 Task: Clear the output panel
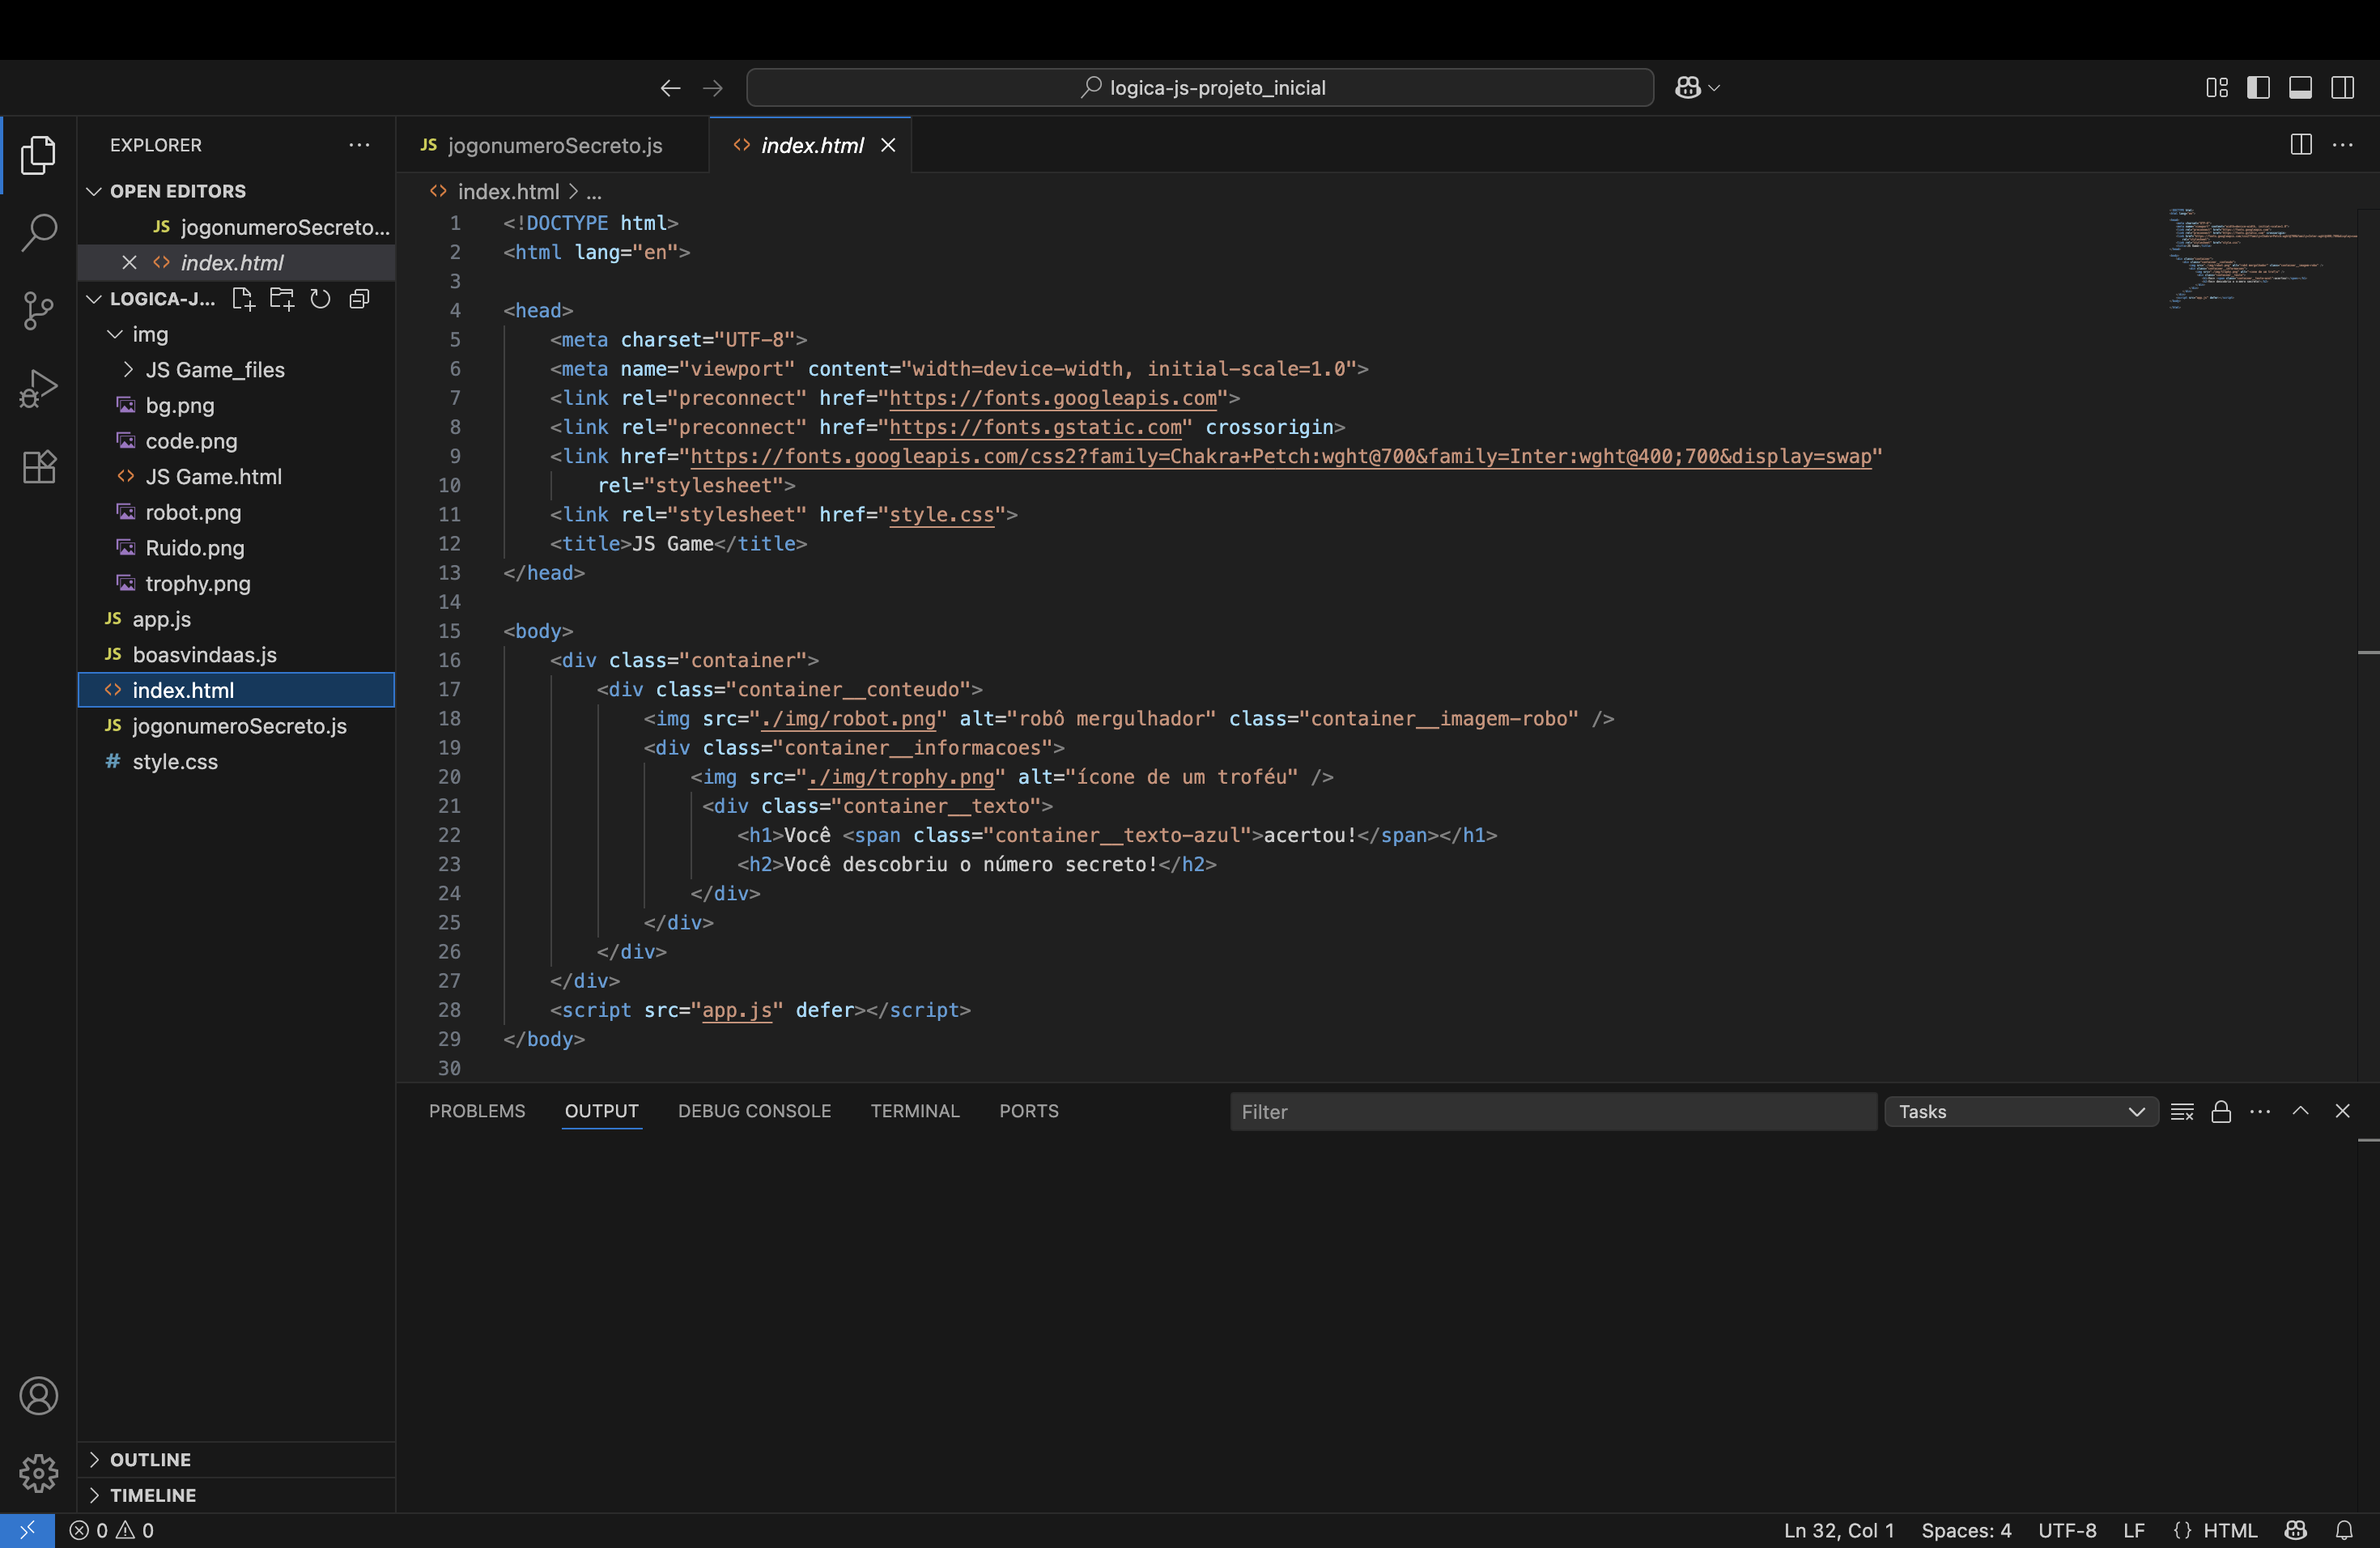coord(2182,1111)
